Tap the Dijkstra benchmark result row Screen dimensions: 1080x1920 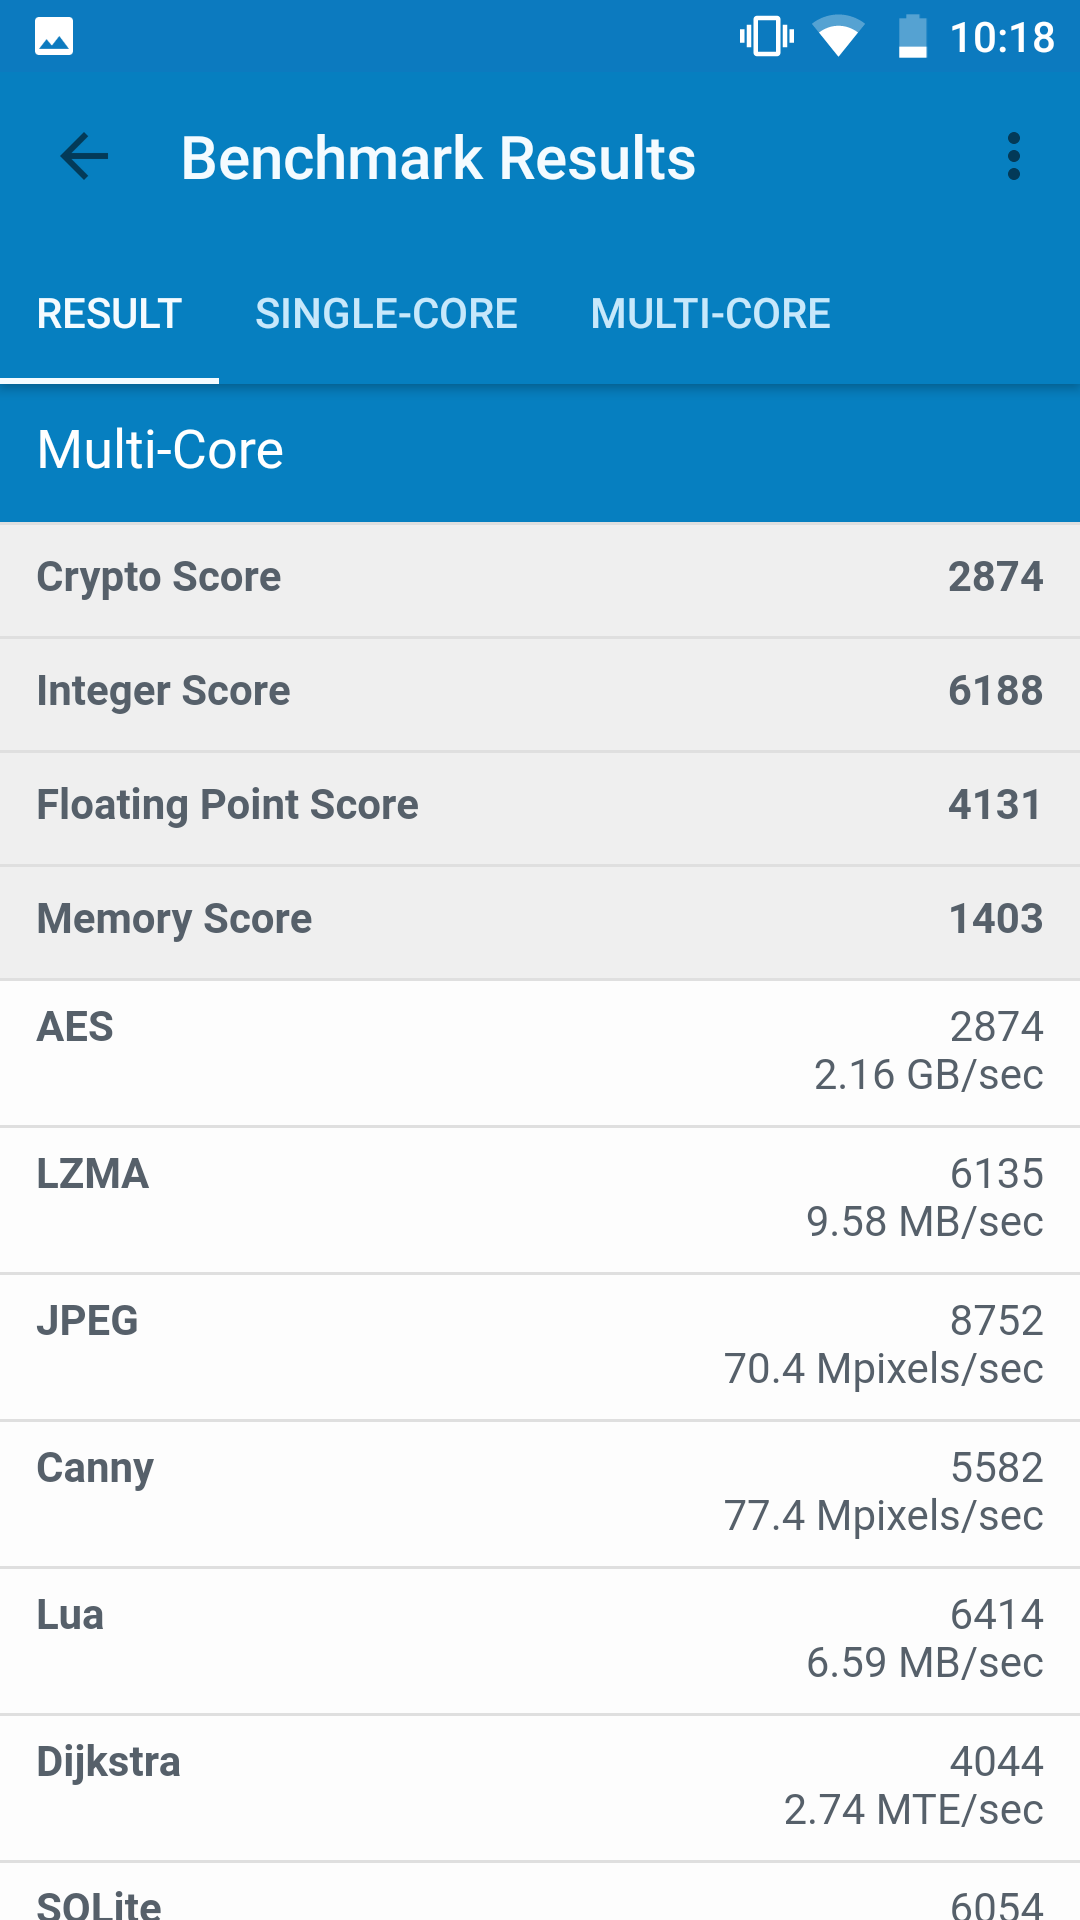click(540, 1788)
